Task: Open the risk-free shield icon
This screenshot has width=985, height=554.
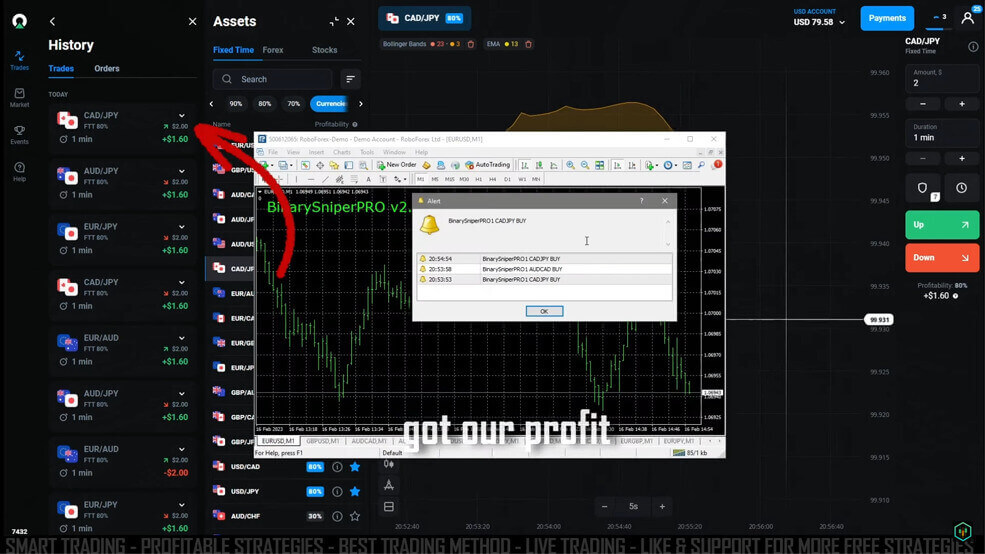Action: click(x=922, y=188)
